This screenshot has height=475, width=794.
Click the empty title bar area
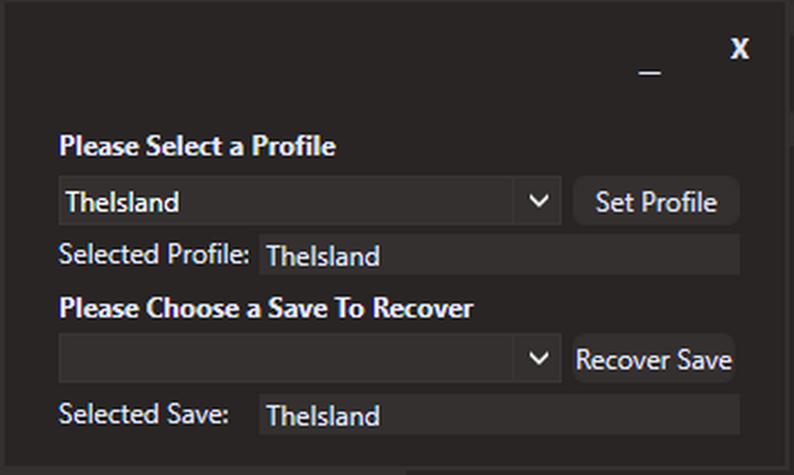click(300, 50)
